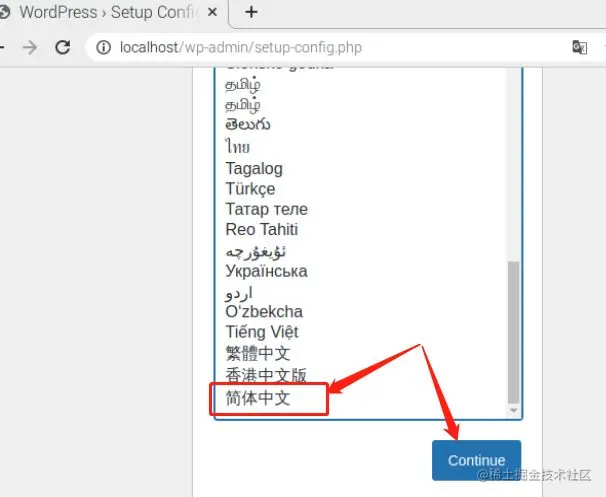
Task: Select the Telugu తెలుగు language option
Action: coord(248,124)
